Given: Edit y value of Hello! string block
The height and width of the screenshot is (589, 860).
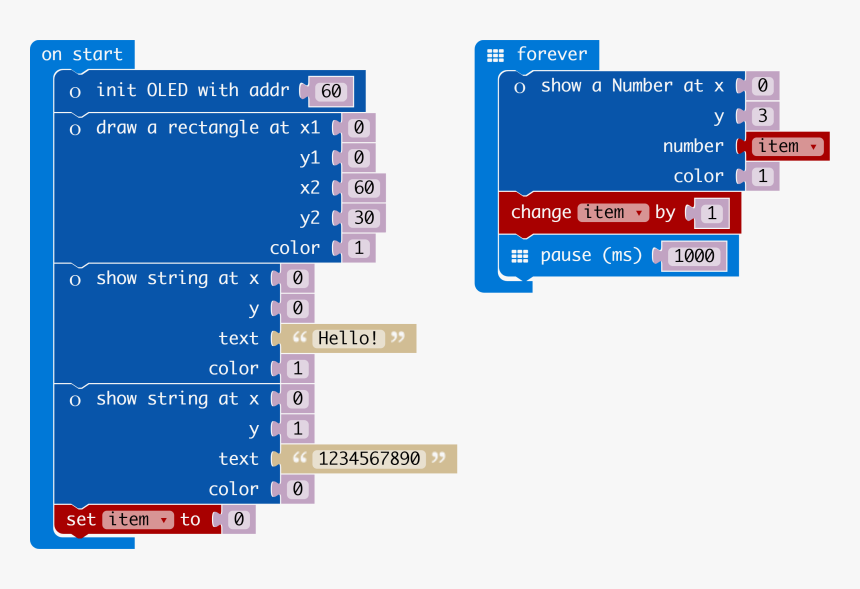Looking at the screenshot, I should click(x=297, y=308).
